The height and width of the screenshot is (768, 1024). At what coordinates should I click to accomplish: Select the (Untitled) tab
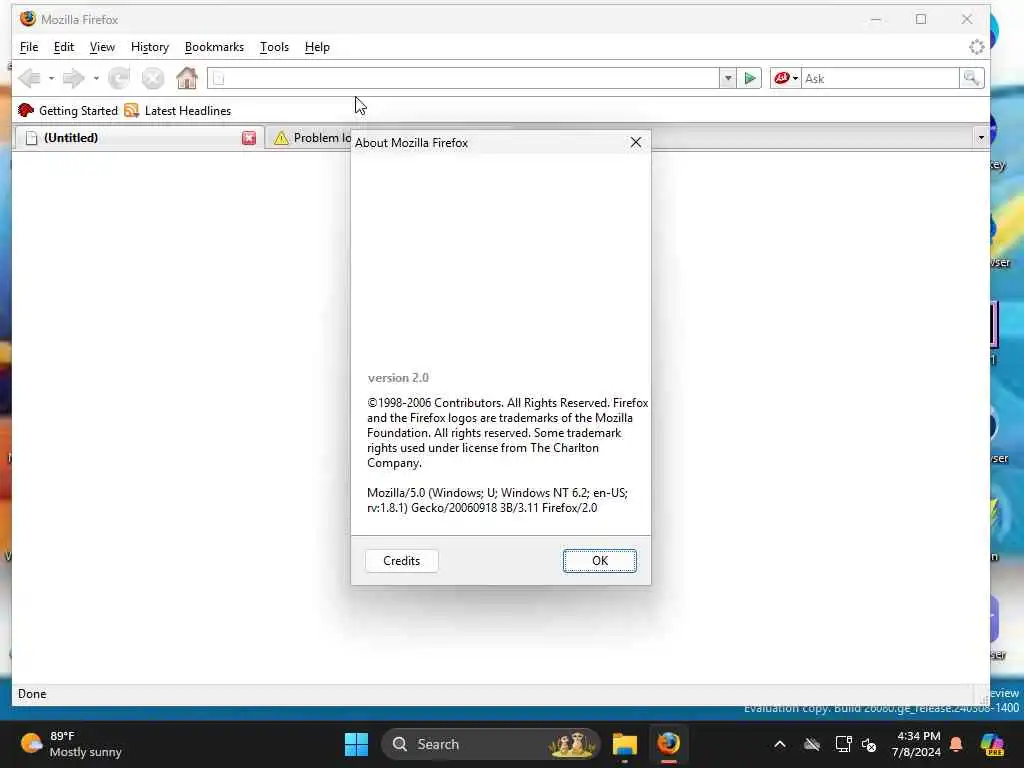point(138,138)
